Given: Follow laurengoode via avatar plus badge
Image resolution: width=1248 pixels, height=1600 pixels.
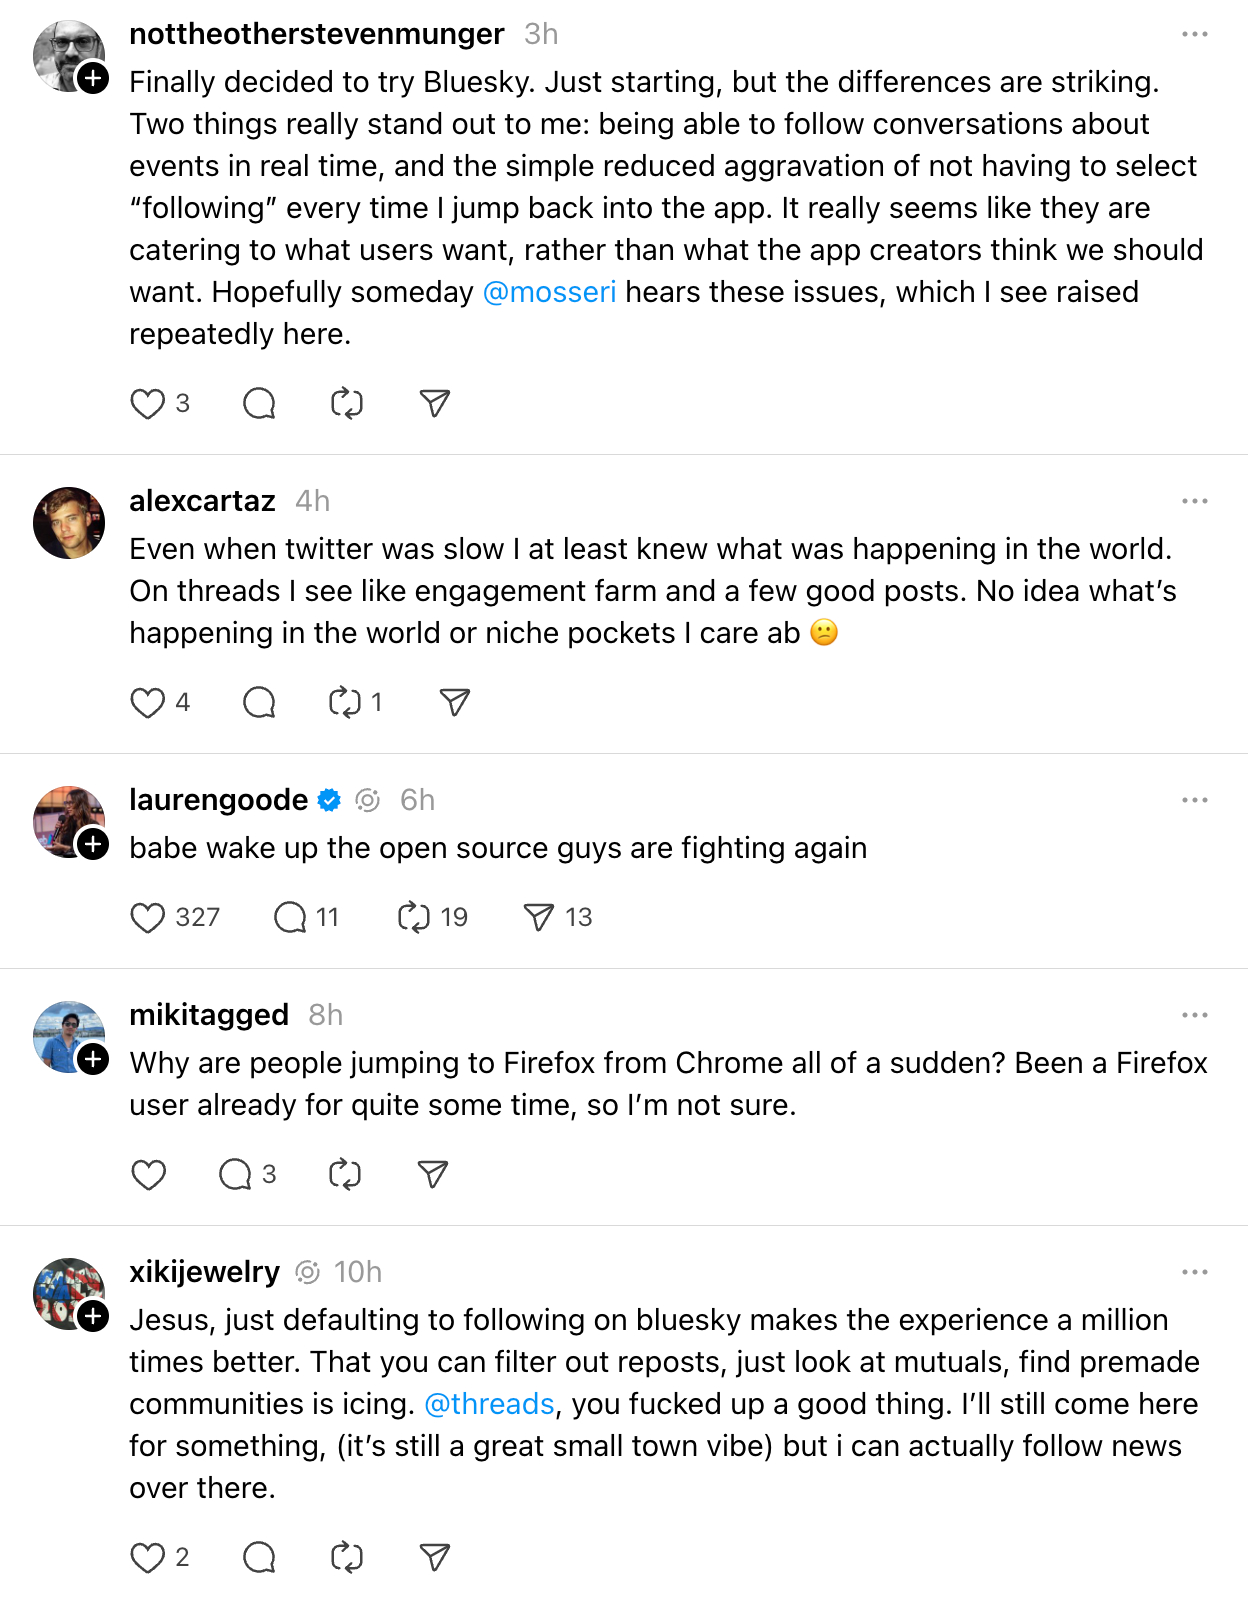Looking at the screenshot, I should 93,844.
